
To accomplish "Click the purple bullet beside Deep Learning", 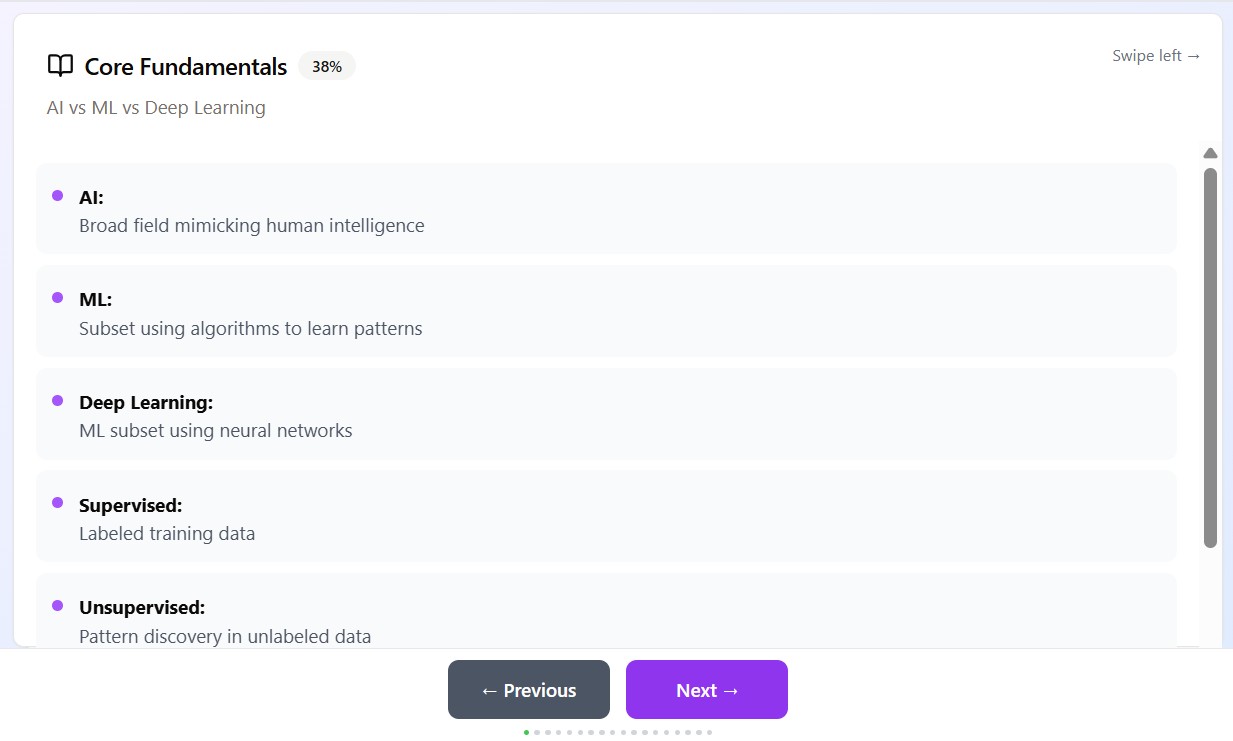I will pyautogui.click(x=57, y=401).
